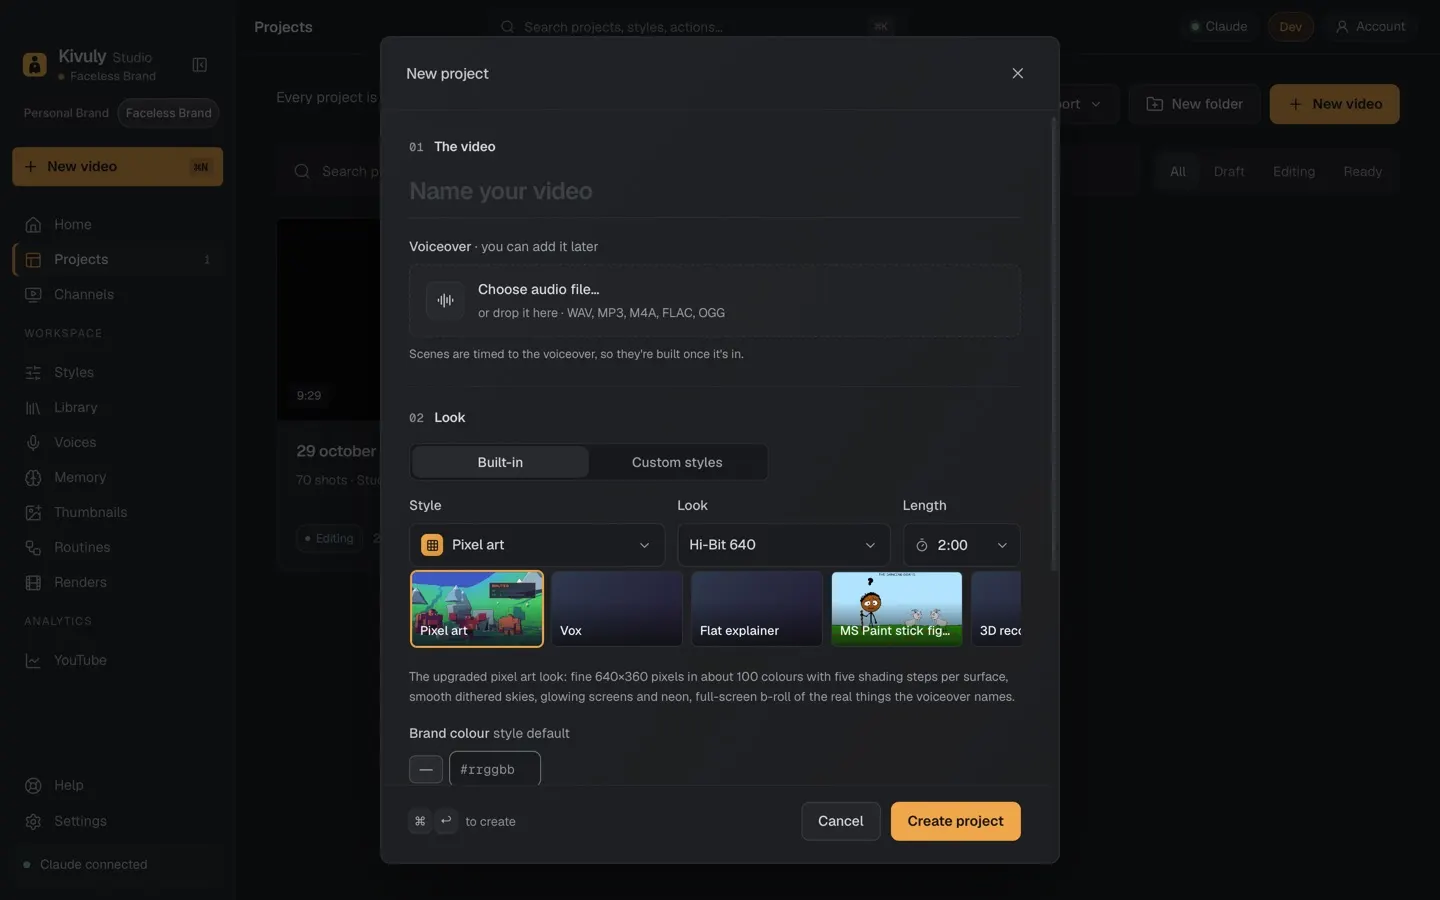Open Home from the sidebar
The height and width of the screenshot is (900, 1440).
click(x=118, y=225)
